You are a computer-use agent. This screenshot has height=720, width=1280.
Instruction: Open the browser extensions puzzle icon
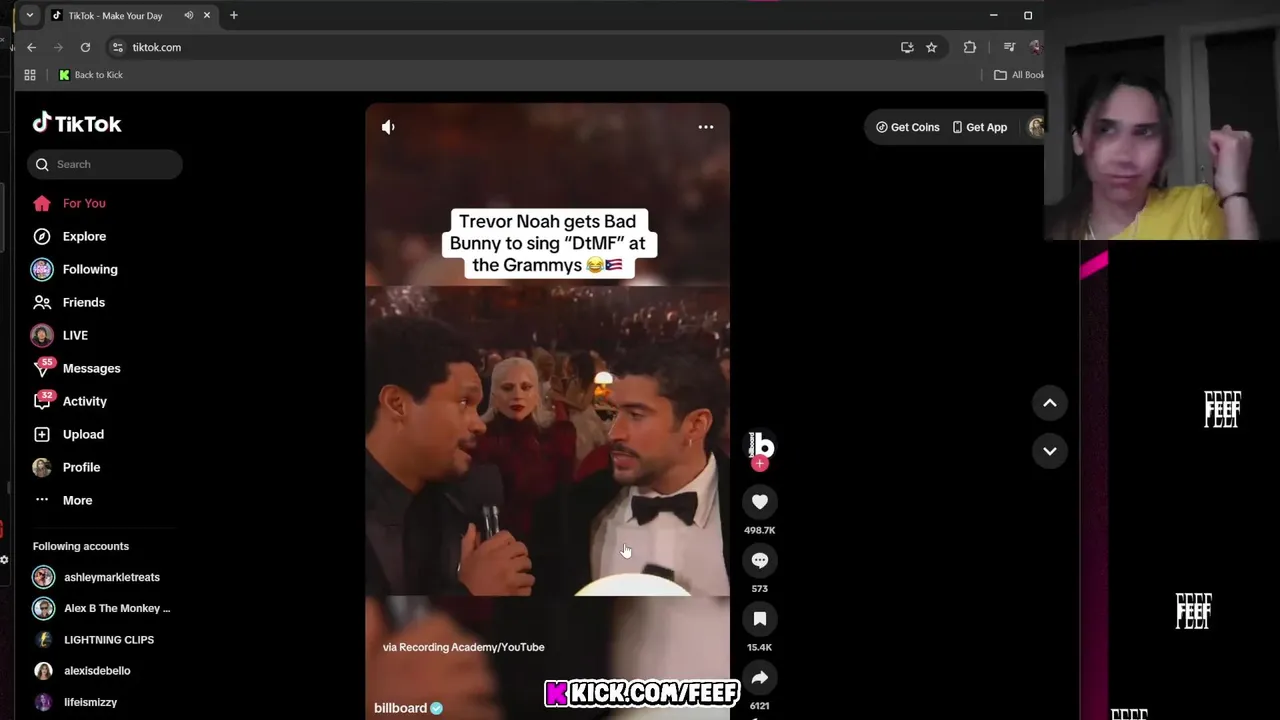pyautogui.click(x=969, y=47)
